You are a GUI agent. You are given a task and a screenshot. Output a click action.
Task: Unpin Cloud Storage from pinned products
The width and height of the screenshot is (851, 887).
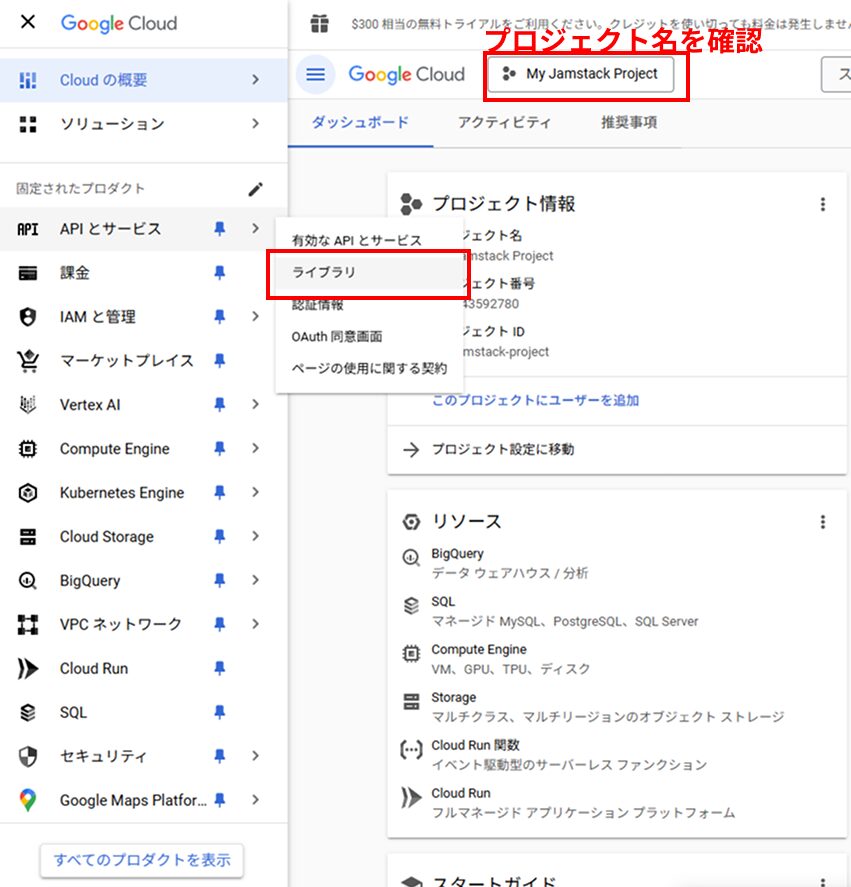click(220, 536)
